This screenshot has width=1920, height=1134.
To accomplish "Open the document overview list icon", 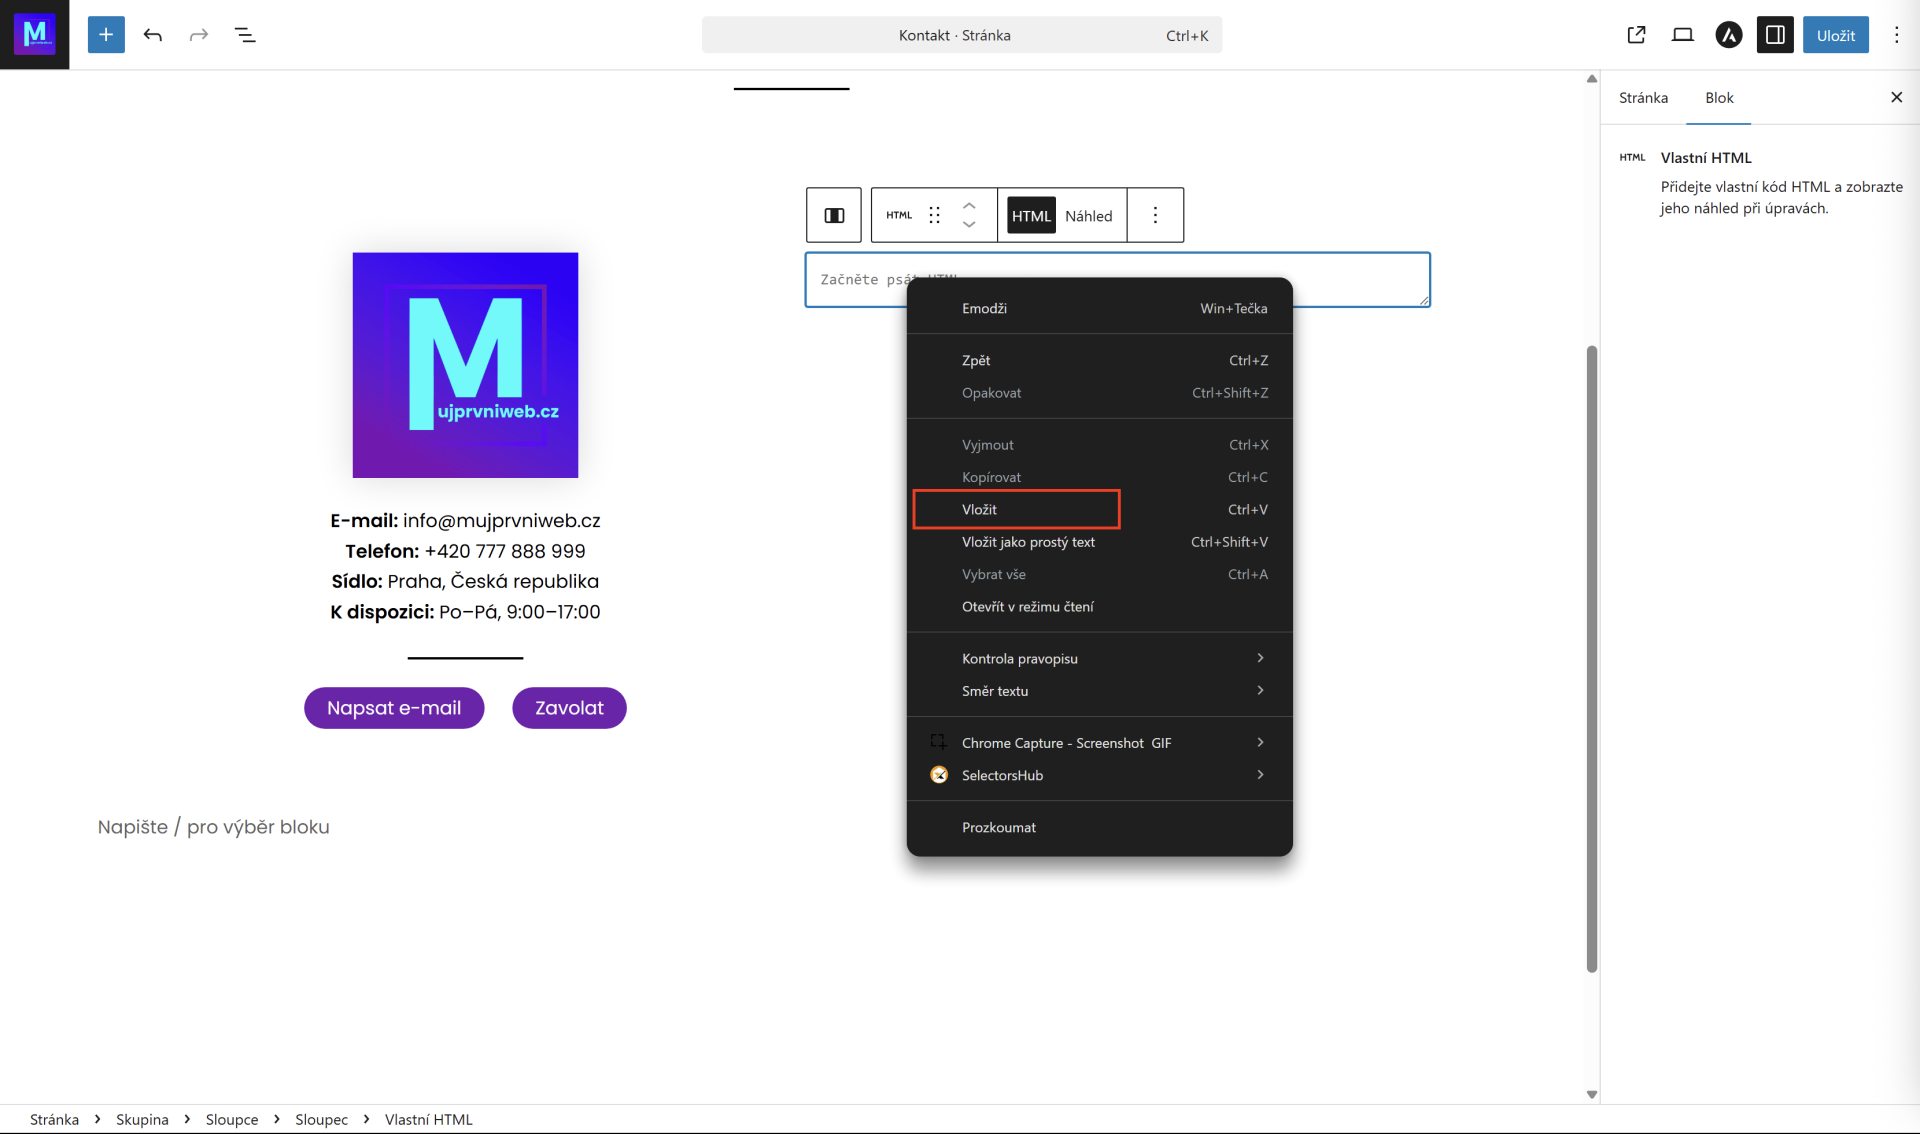I will (x=245, y=35).
